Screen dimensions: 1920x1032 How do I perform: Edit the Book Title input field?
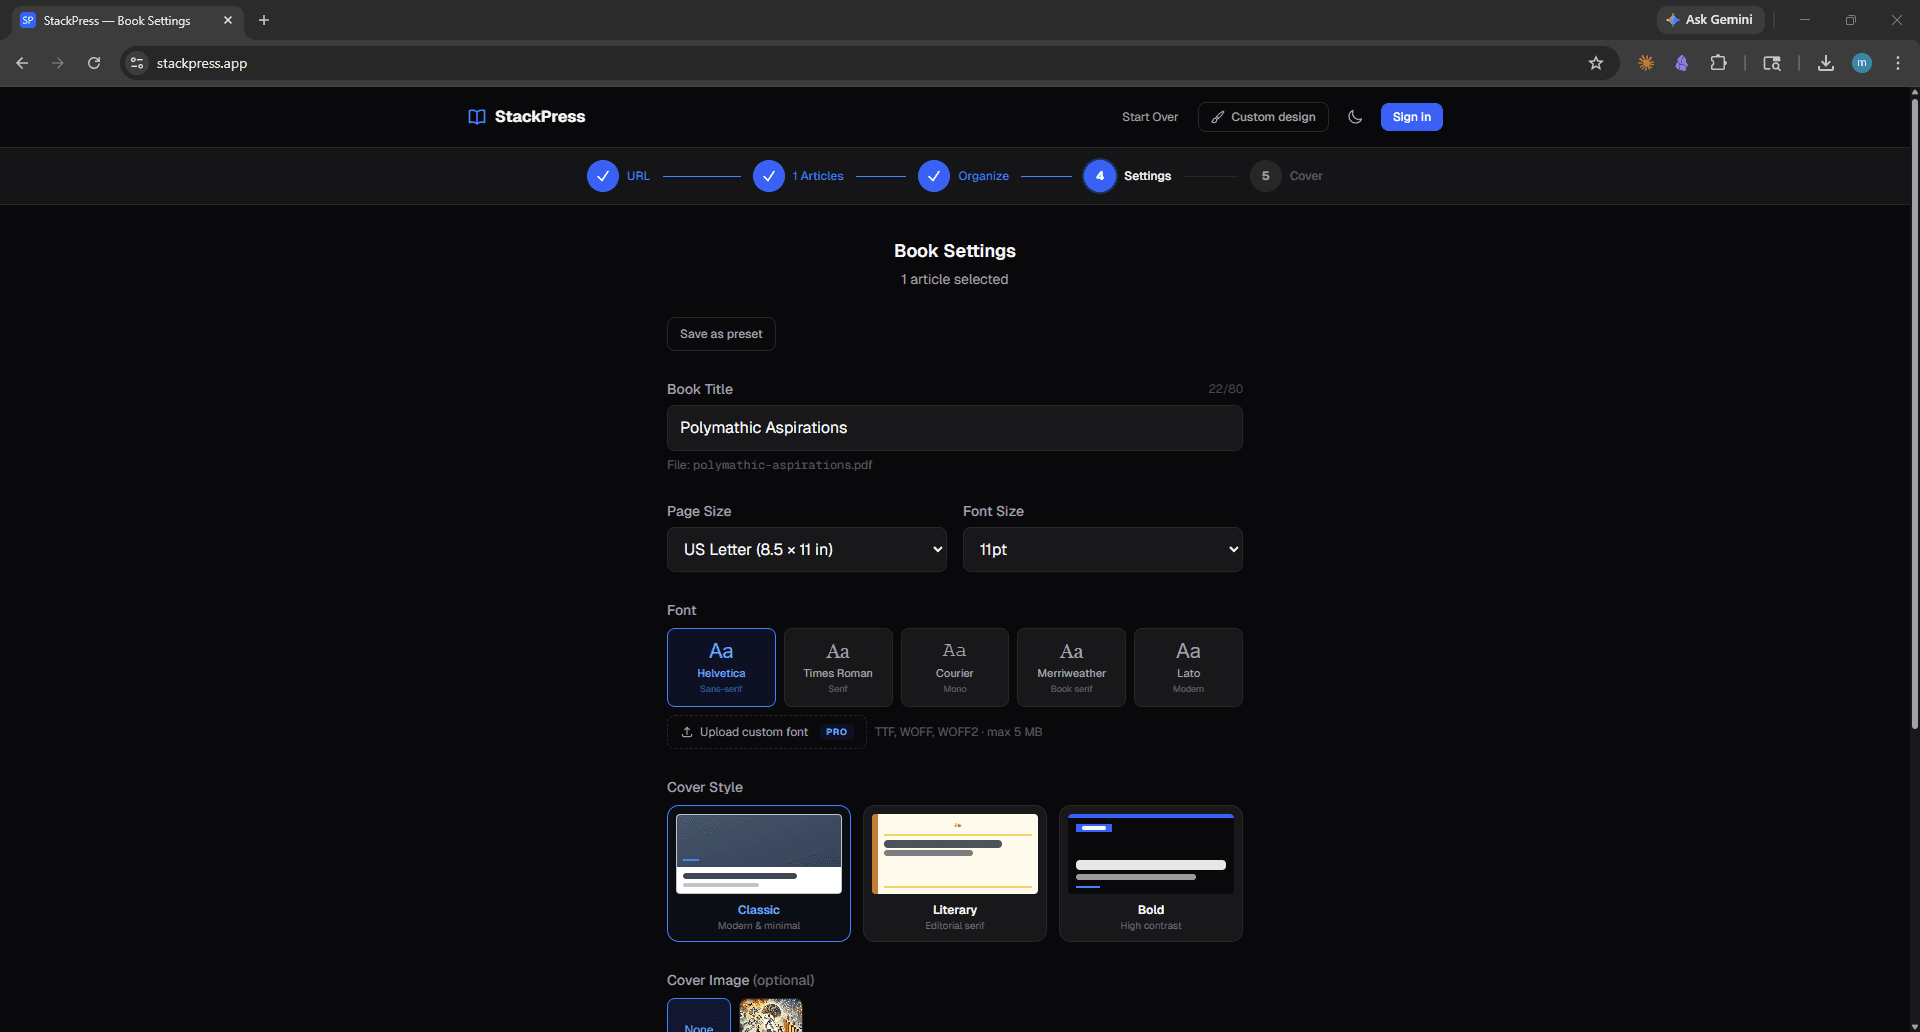pyautogui.click(x=955, y=428)
